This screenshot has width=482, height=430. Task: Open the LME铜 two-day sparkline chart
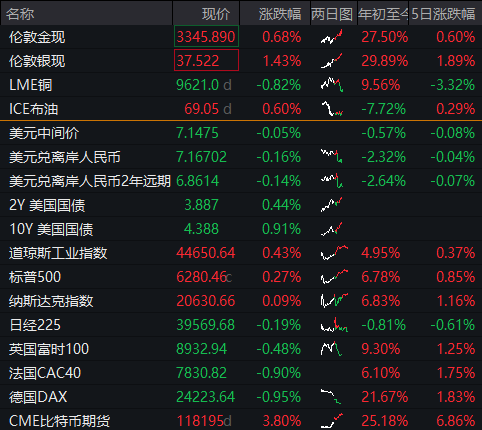coord(332,85)
